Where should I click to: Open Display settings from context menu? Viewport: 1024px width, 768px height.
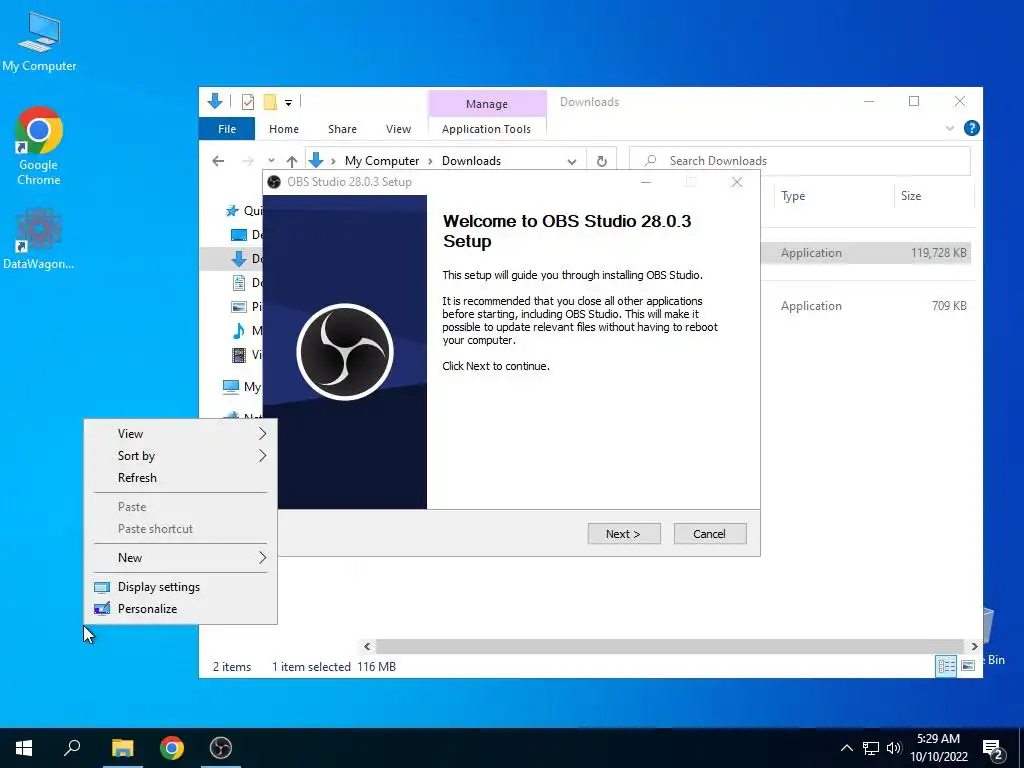(x=180, y=586)
